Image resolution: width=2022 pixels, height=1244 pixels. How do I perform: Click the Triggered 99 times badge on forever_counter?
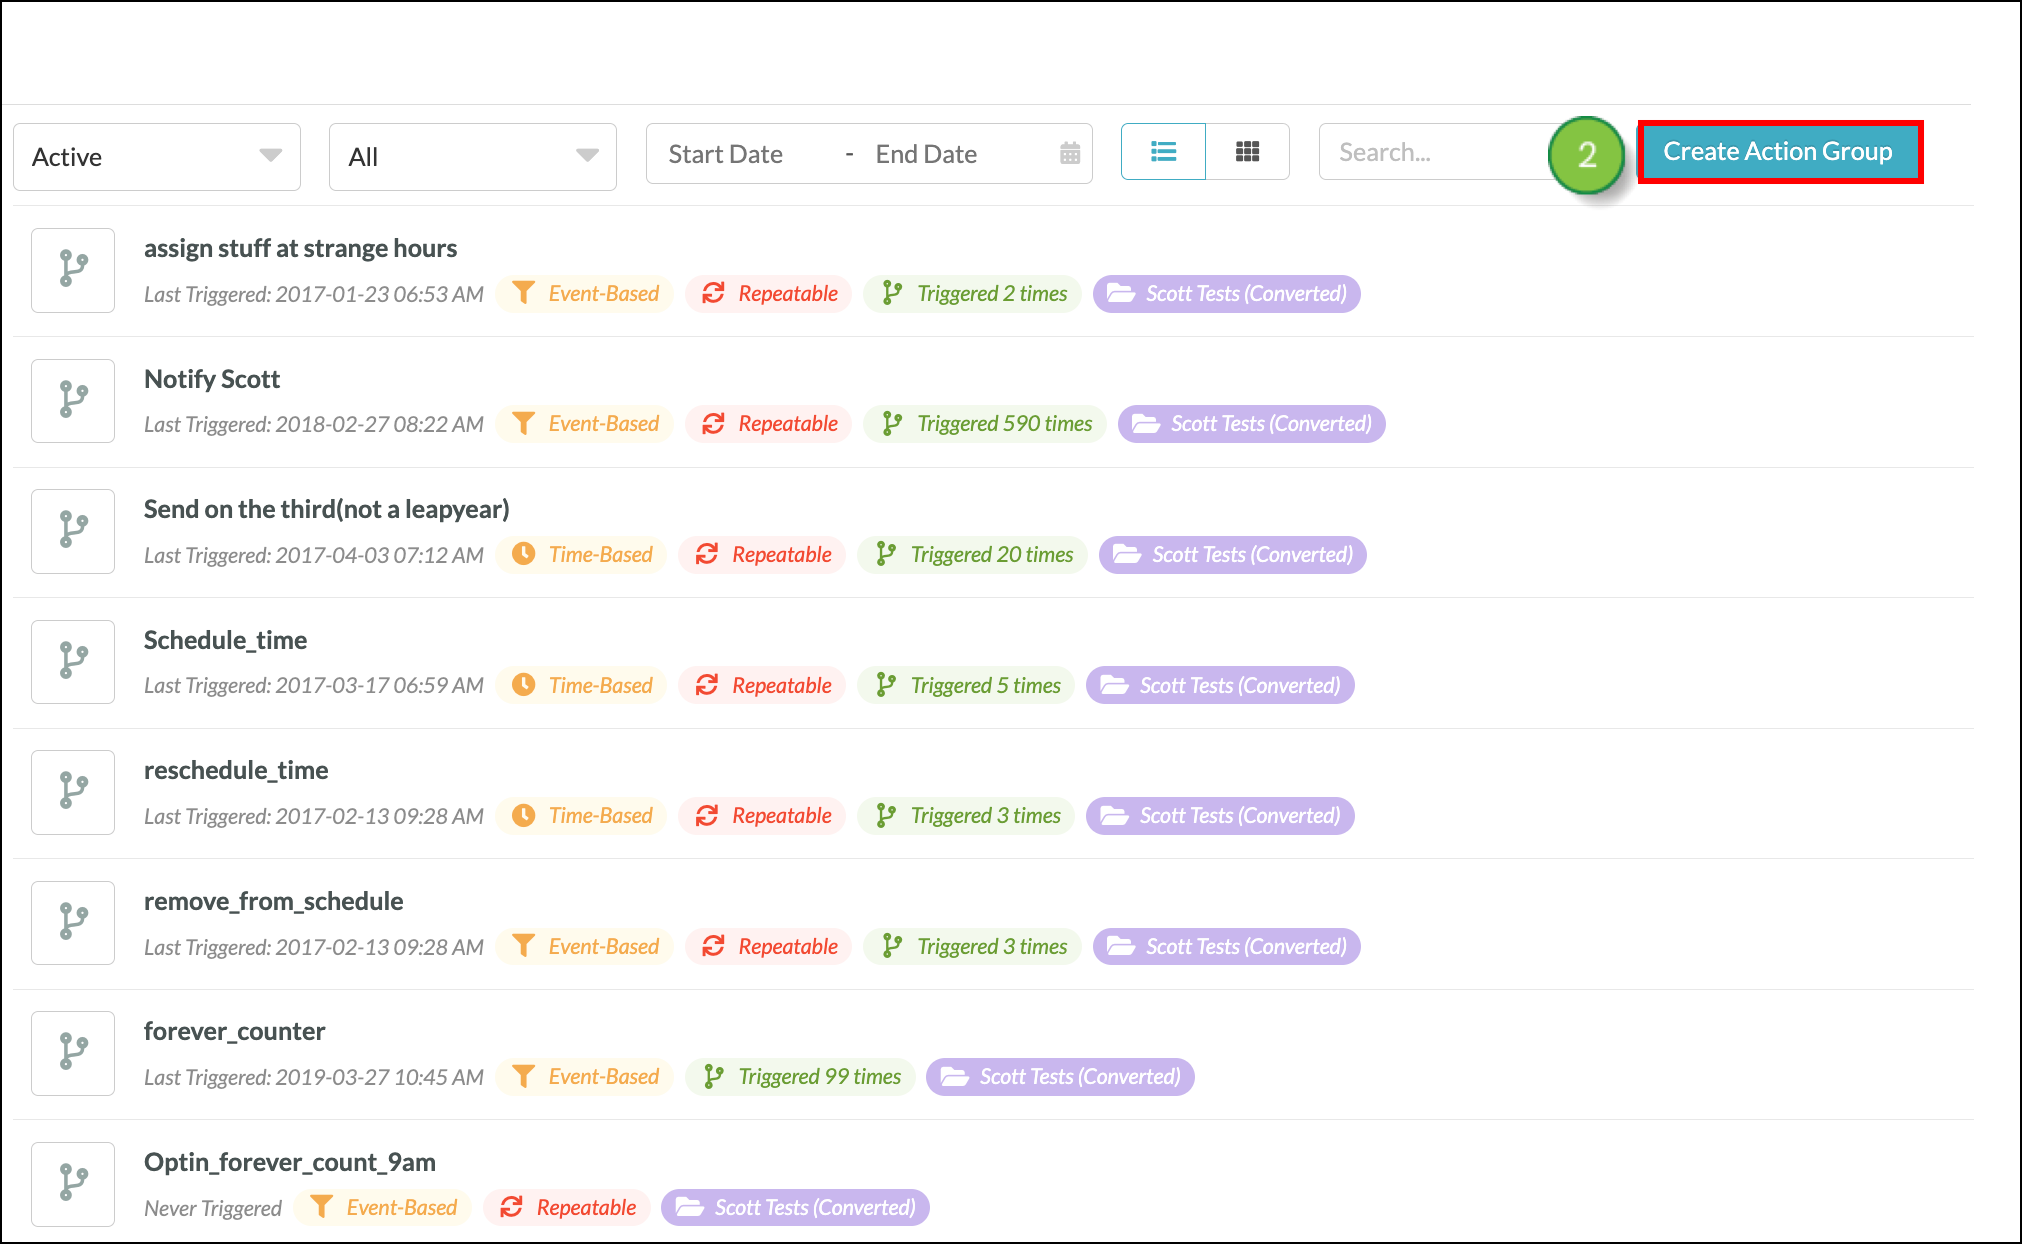pyautogui.click(x=800, y=1077)
